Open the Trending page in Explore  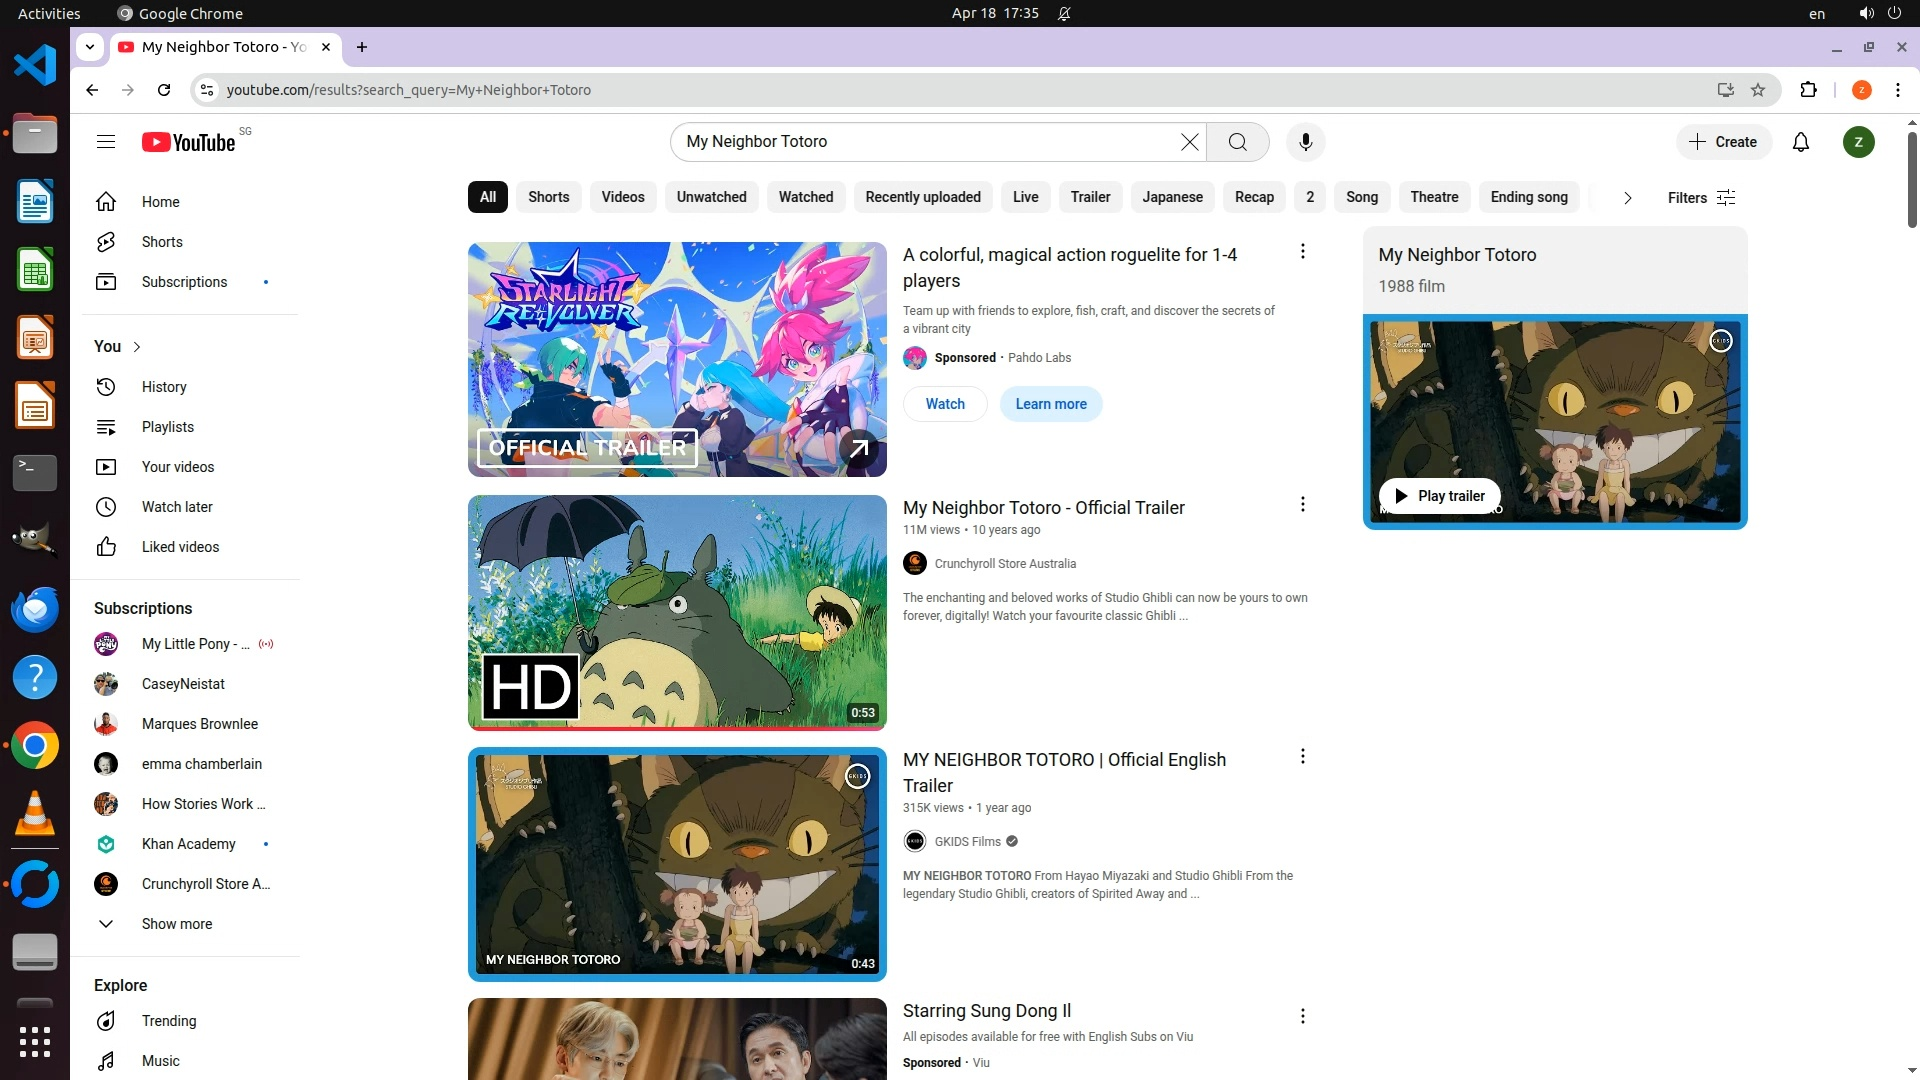168,1021
